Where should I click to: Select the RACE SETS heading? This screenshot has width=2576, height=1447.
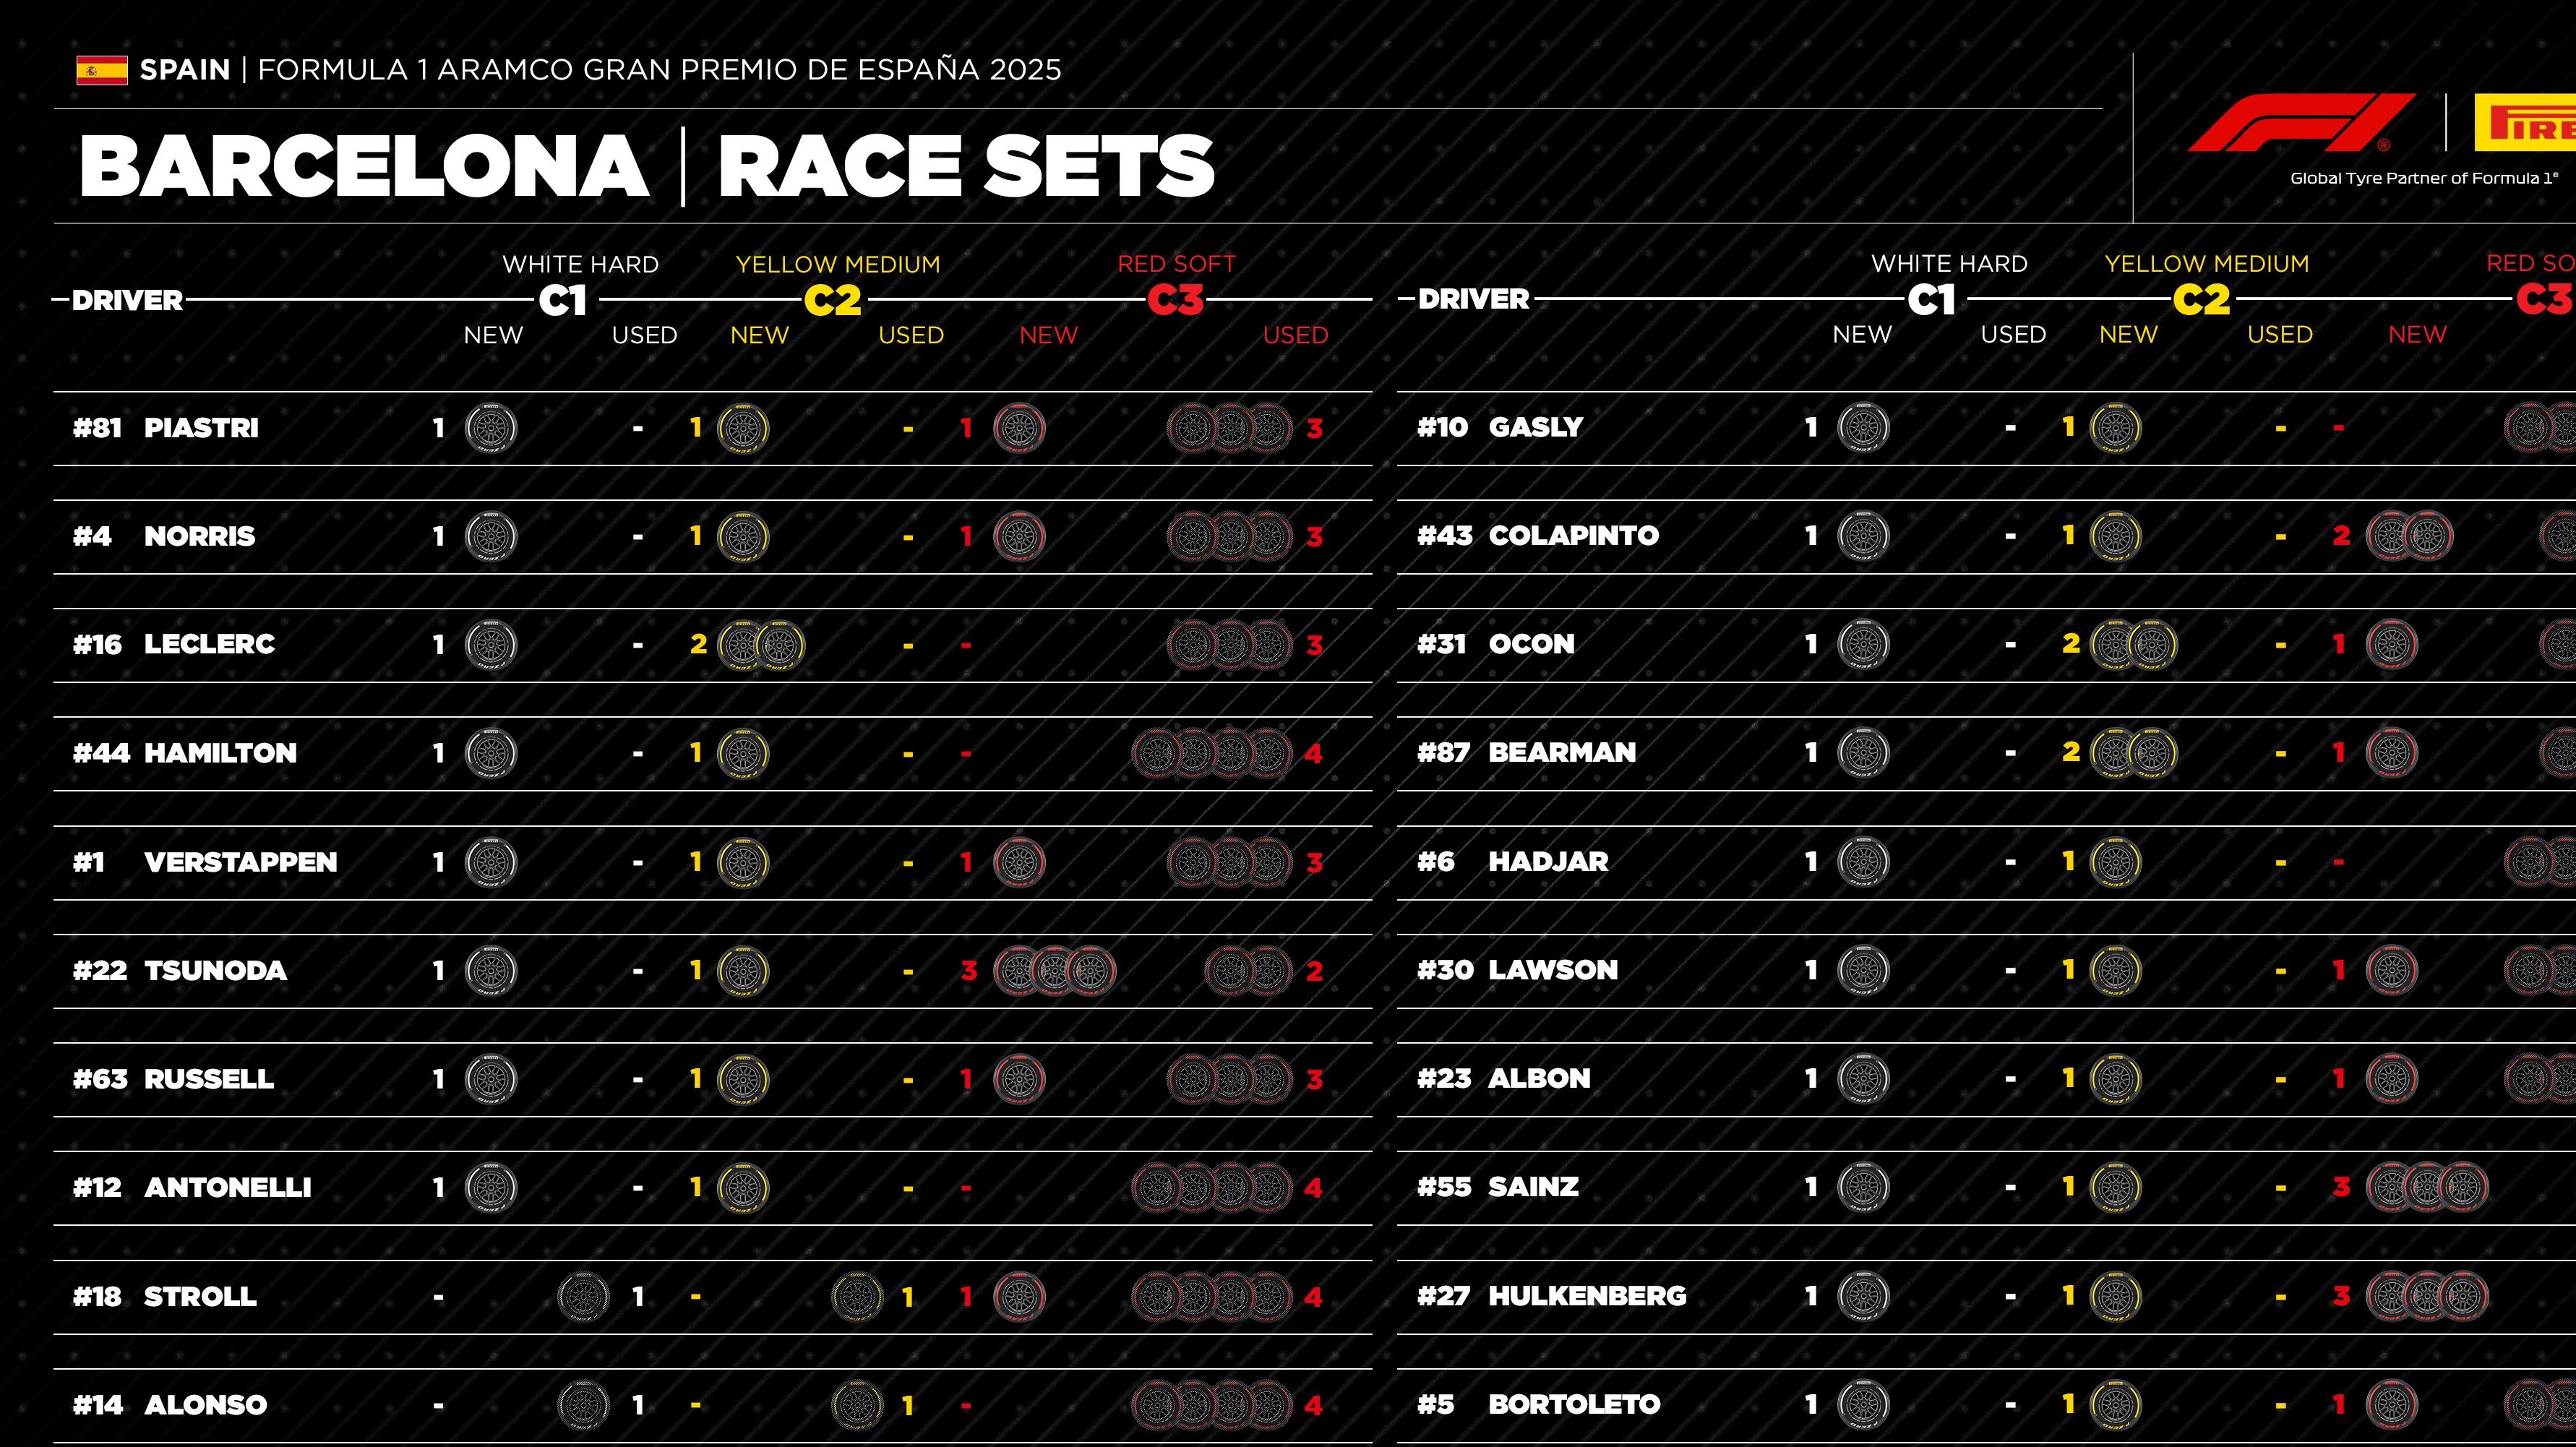click(x=966, y=166)
